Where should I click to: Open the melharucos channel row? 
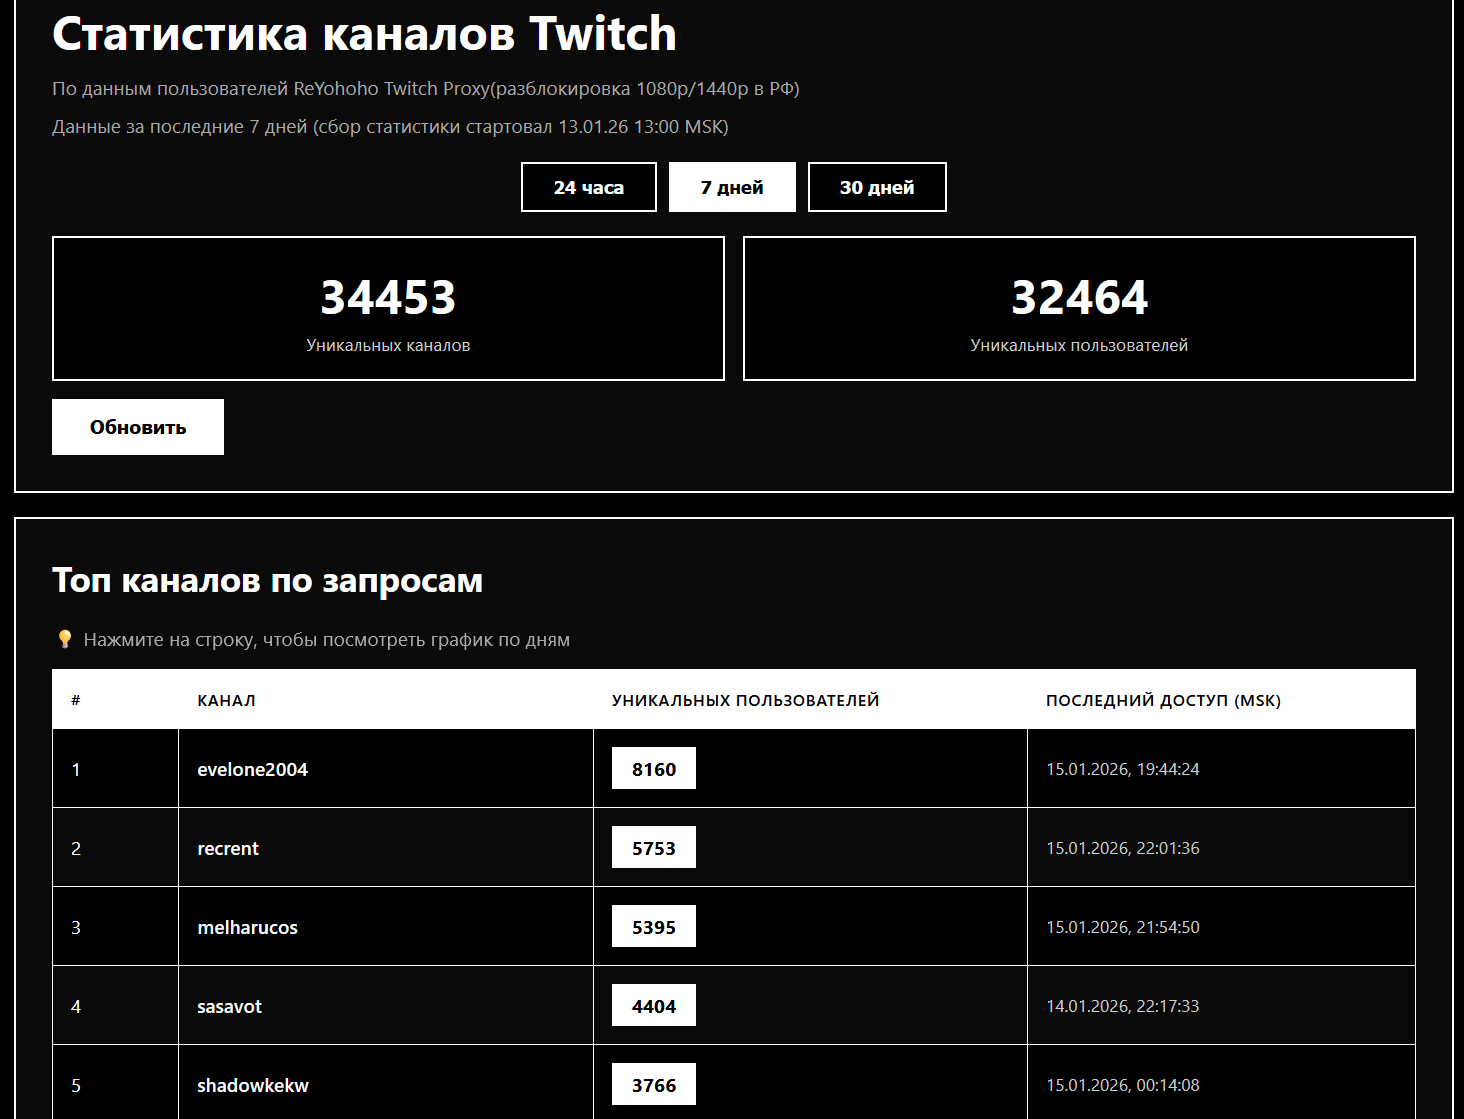point(734,927)
